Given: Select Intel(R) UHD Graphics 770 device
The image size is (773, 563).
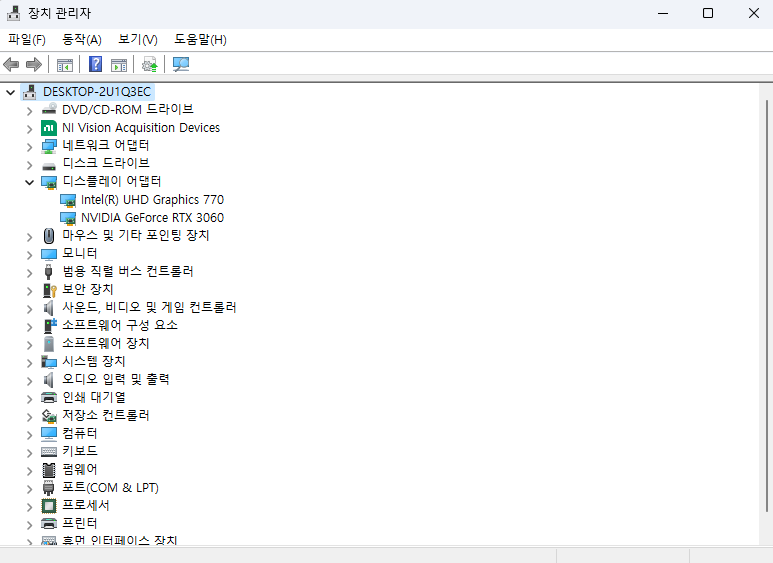Looking at the screenshot, I should pos(152,200).
